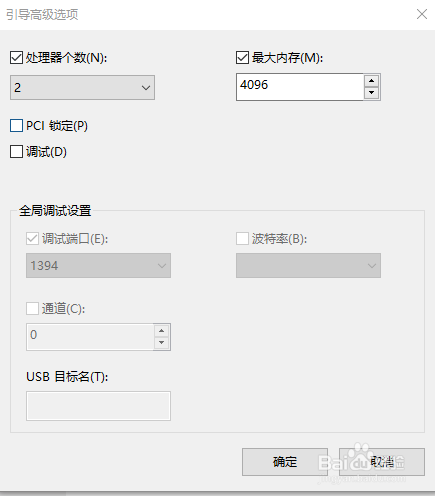Image resolution: width=435 pixels, height=496 pixels.
Task: Cancel with the 取消 button
Action: (x=382, y=462)
